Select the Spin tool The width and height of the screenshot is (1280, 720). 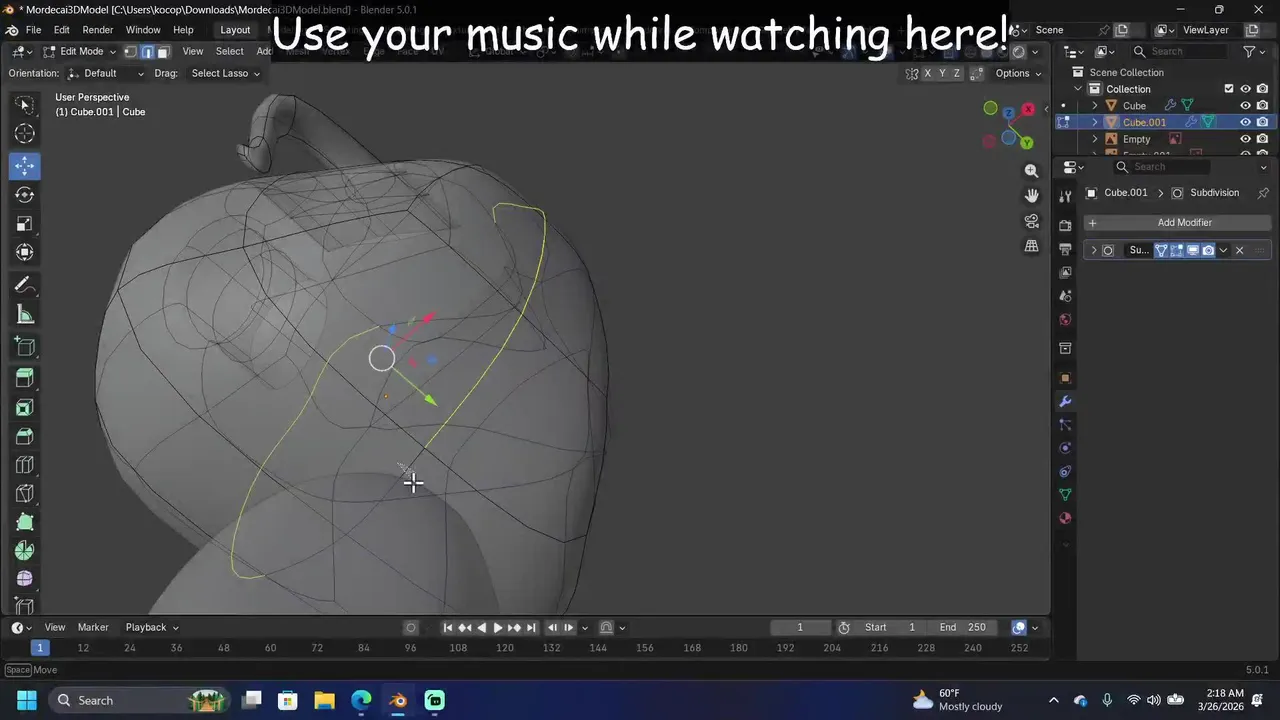point(25,551)
